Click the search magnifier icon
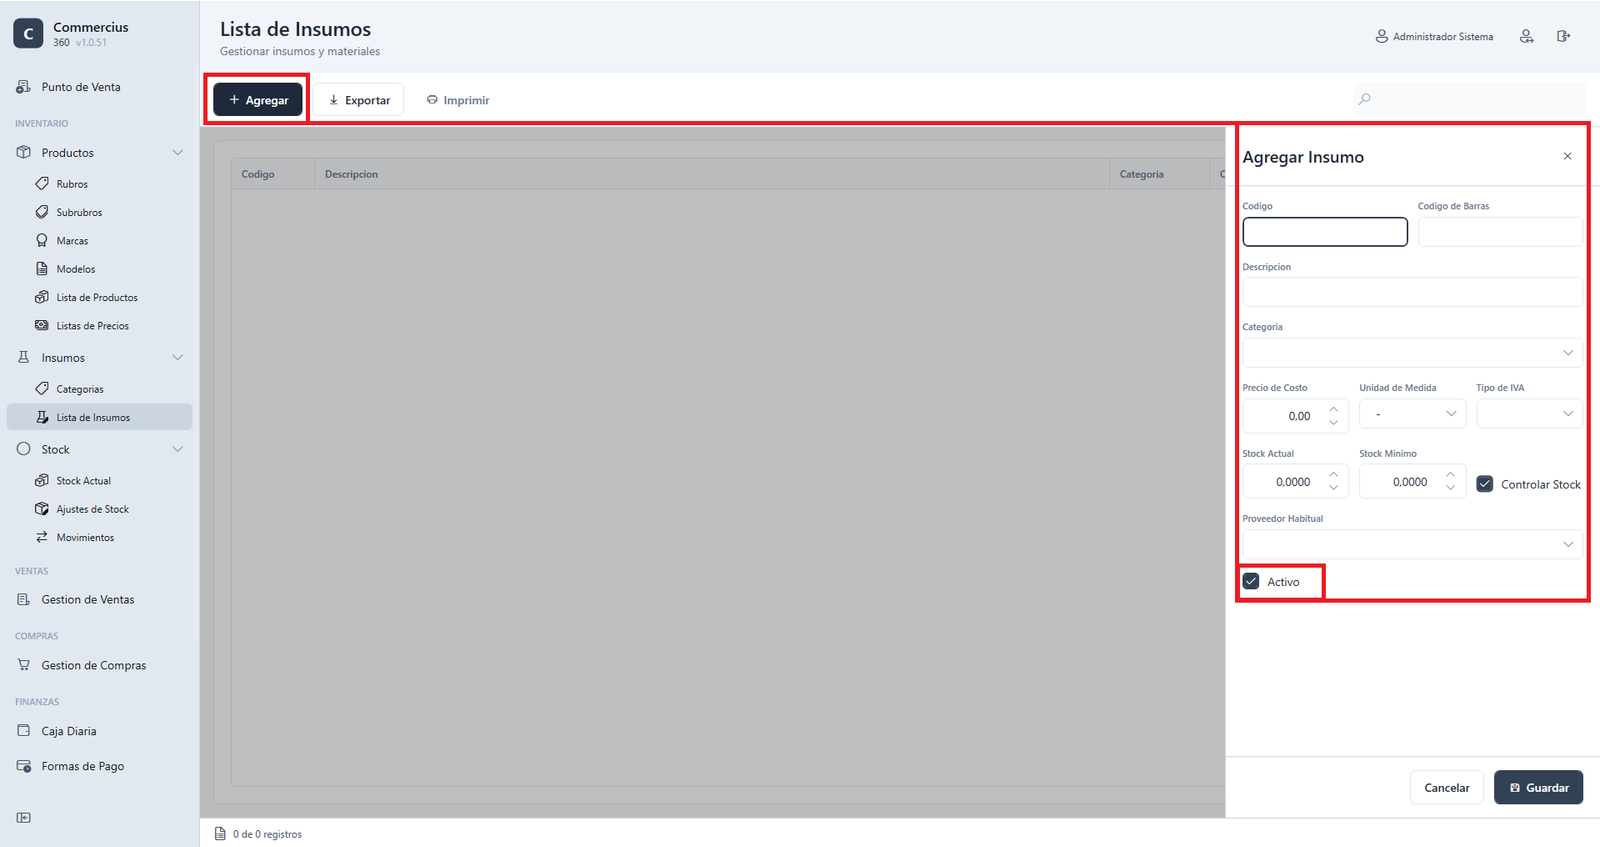1600x847 pixels. (x=1365, y=99)
